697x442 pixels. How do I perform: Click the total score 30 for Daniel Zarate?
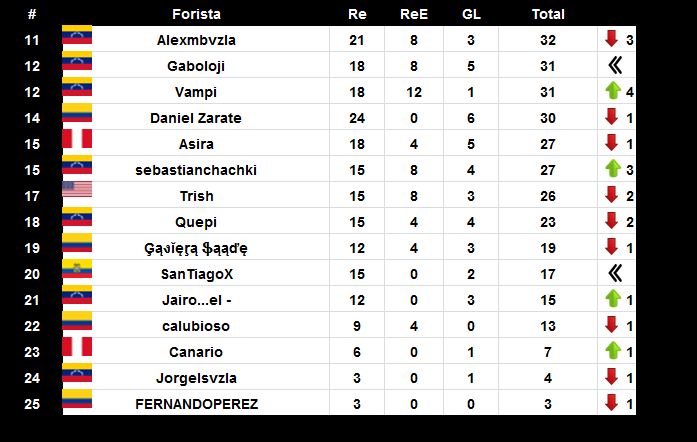coord(548,118)
